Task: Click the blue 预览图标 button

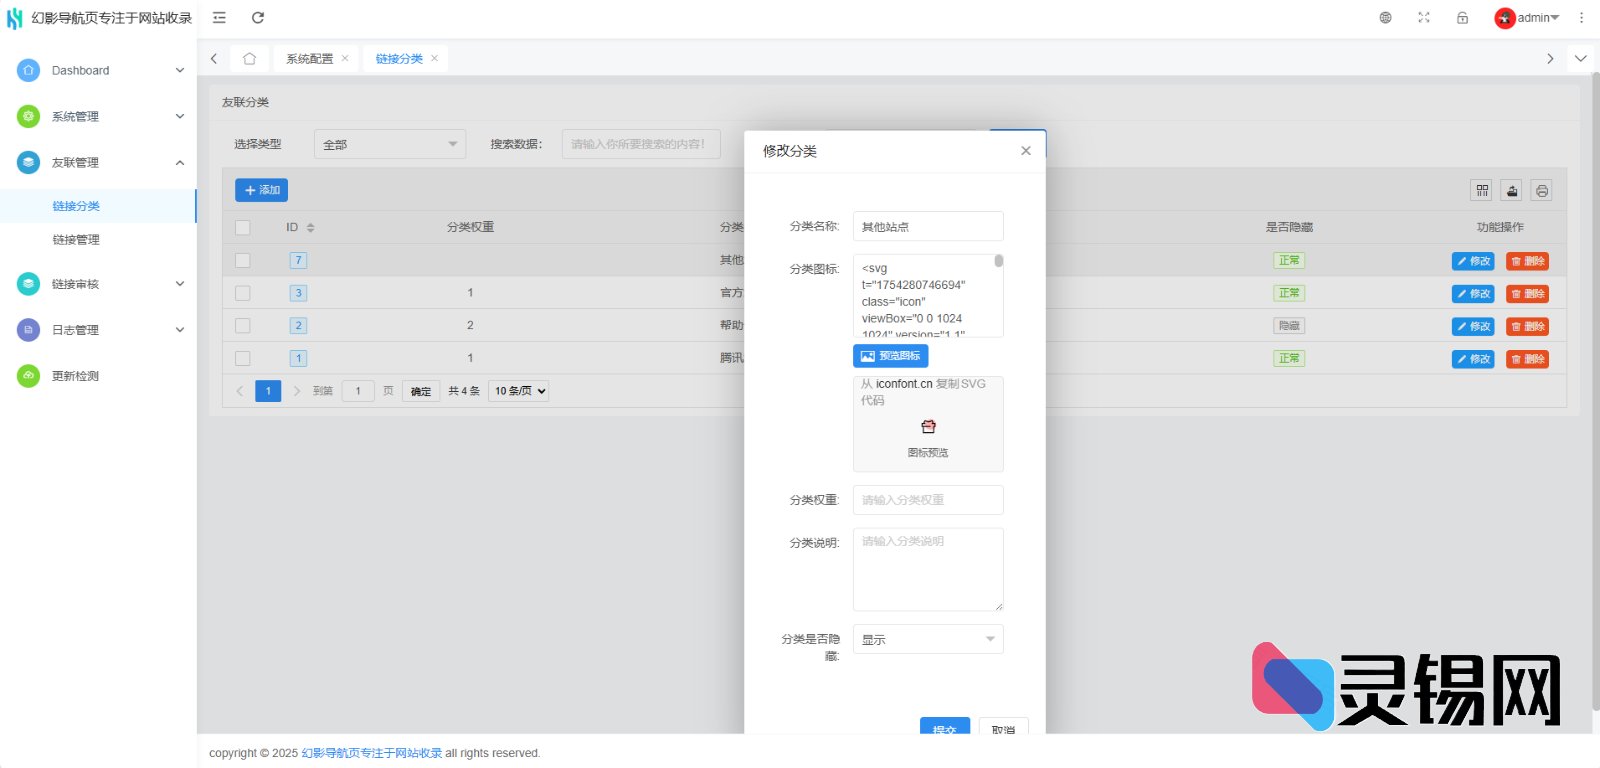Action: [x=890, y=356]
